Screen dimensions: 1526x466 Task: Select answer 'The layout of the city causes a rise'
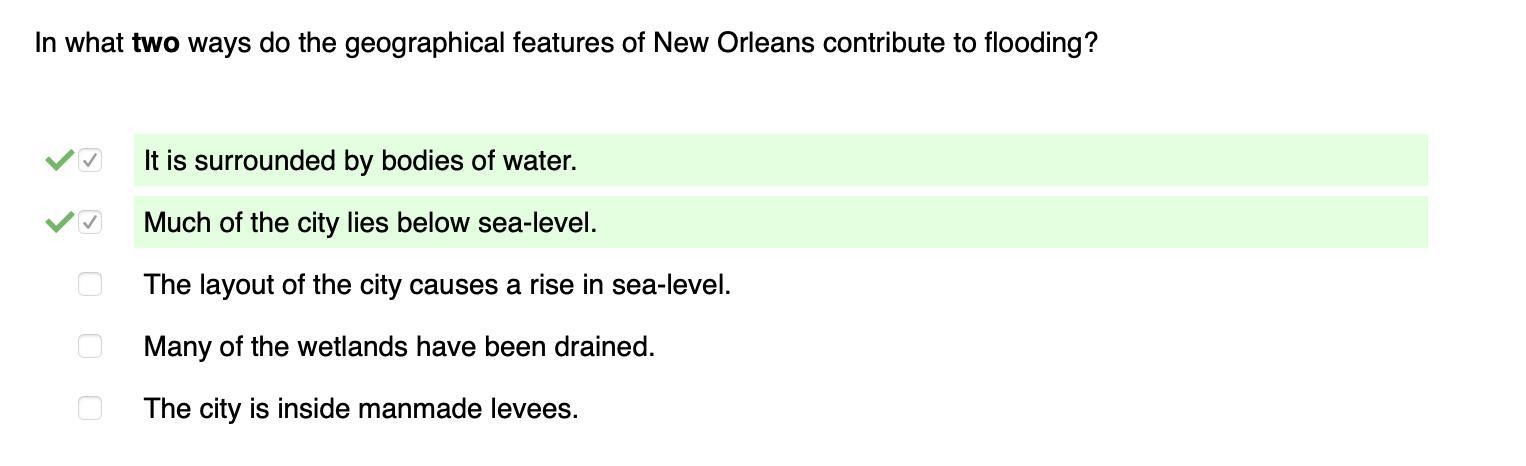437,285
